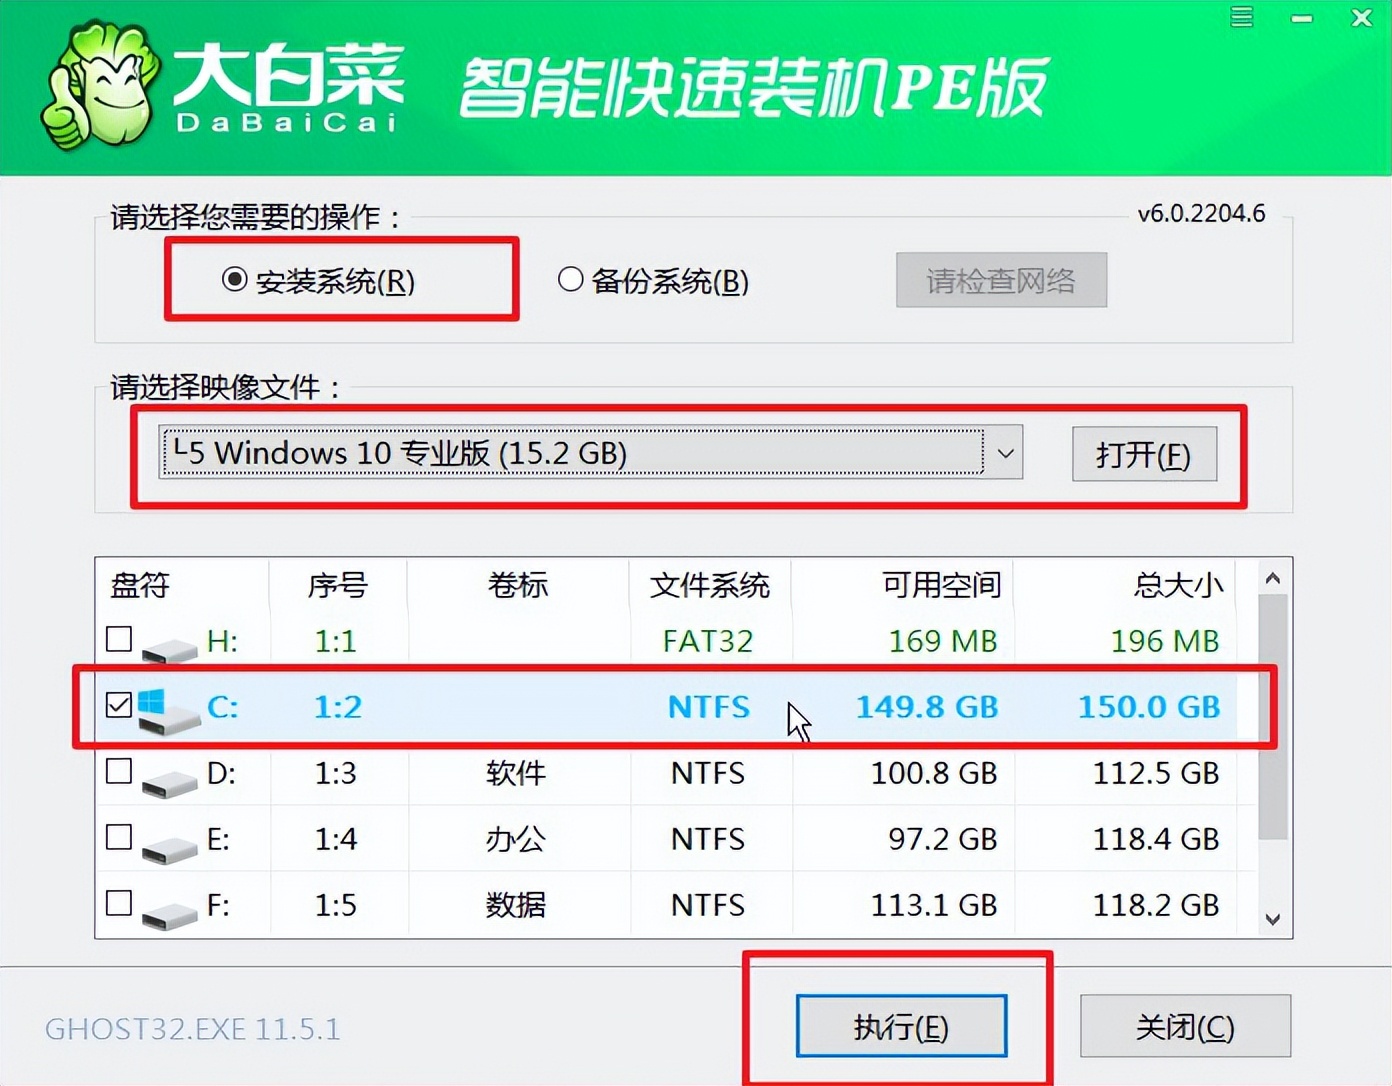Select the 安装系统(R) radio option
The width and height of the screenshot is (1392, 1086).
(x=233, y=281)
